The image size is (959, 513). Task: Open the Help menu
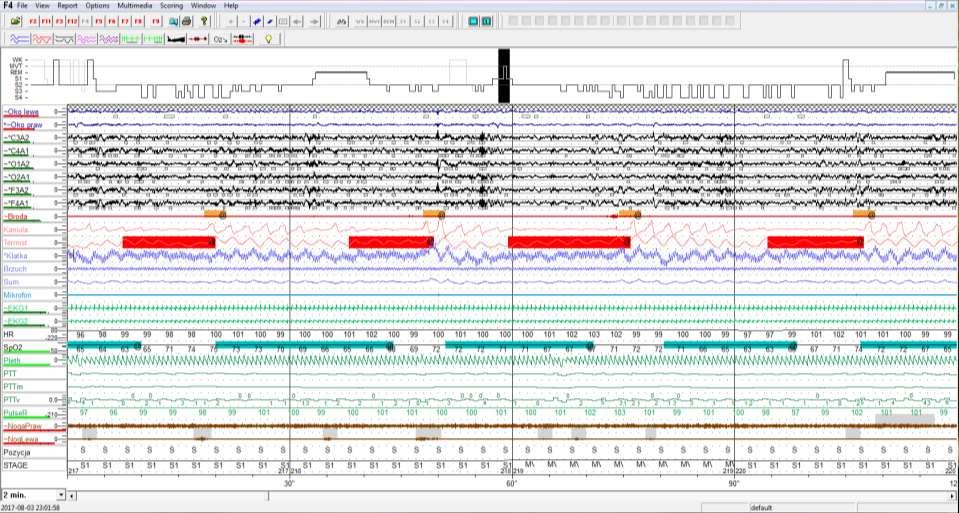pyautogui.click(x=231, y=6)
